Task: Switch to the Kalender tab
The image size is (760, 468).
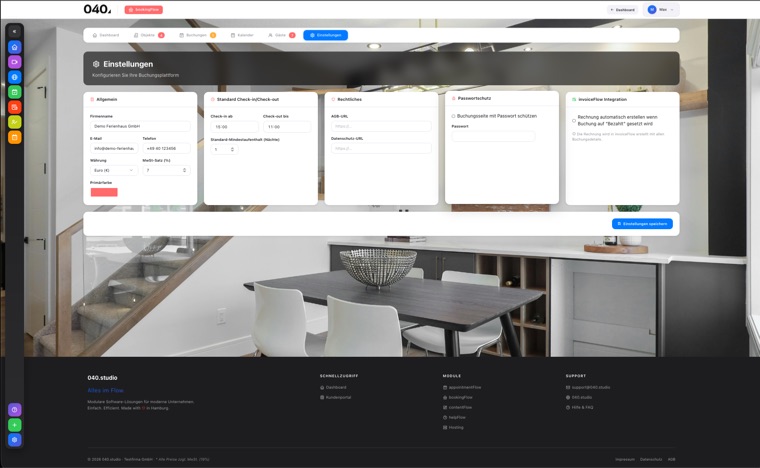Action: tap(242, 35)
